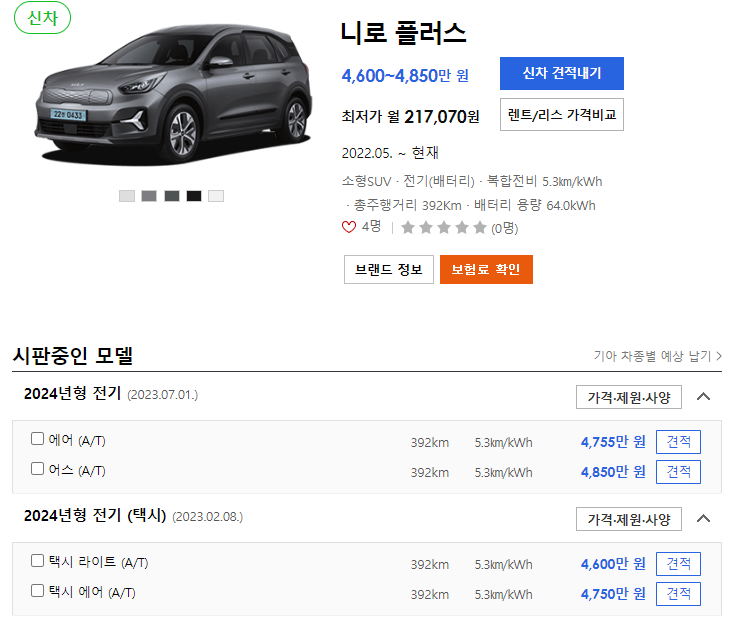Click the first rating star
Screen dimensions: 735x624
pos(408,228)
